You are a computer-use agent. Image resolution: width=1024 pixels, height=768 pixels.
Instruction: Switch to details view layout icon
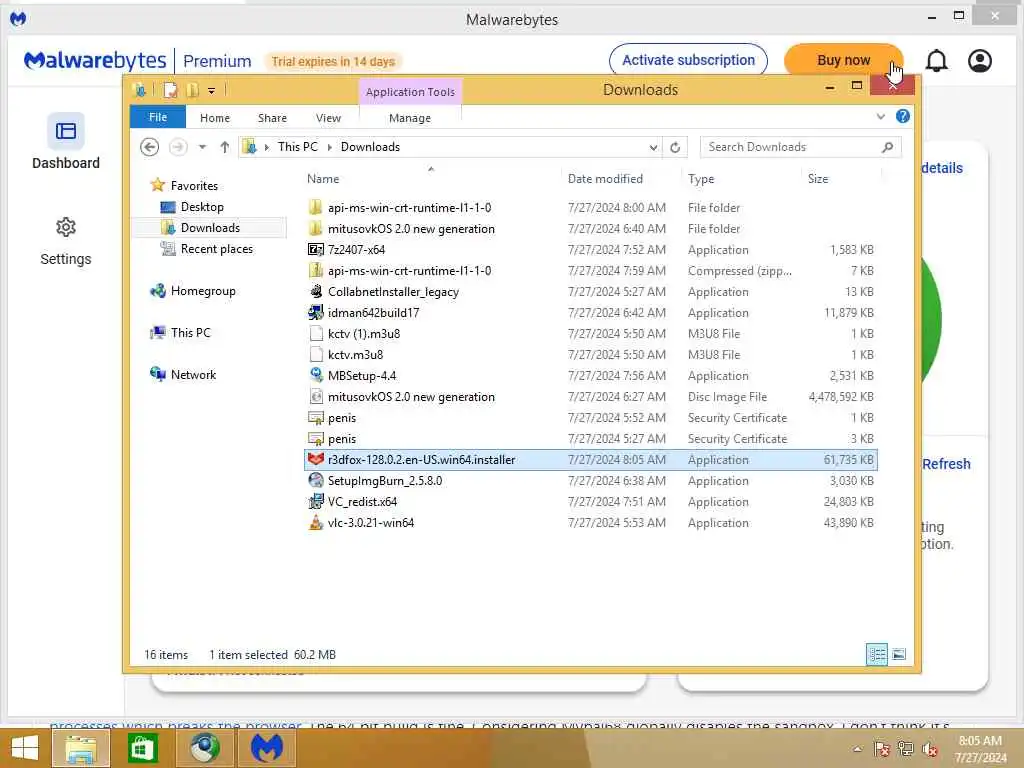[x=876, y=654]
